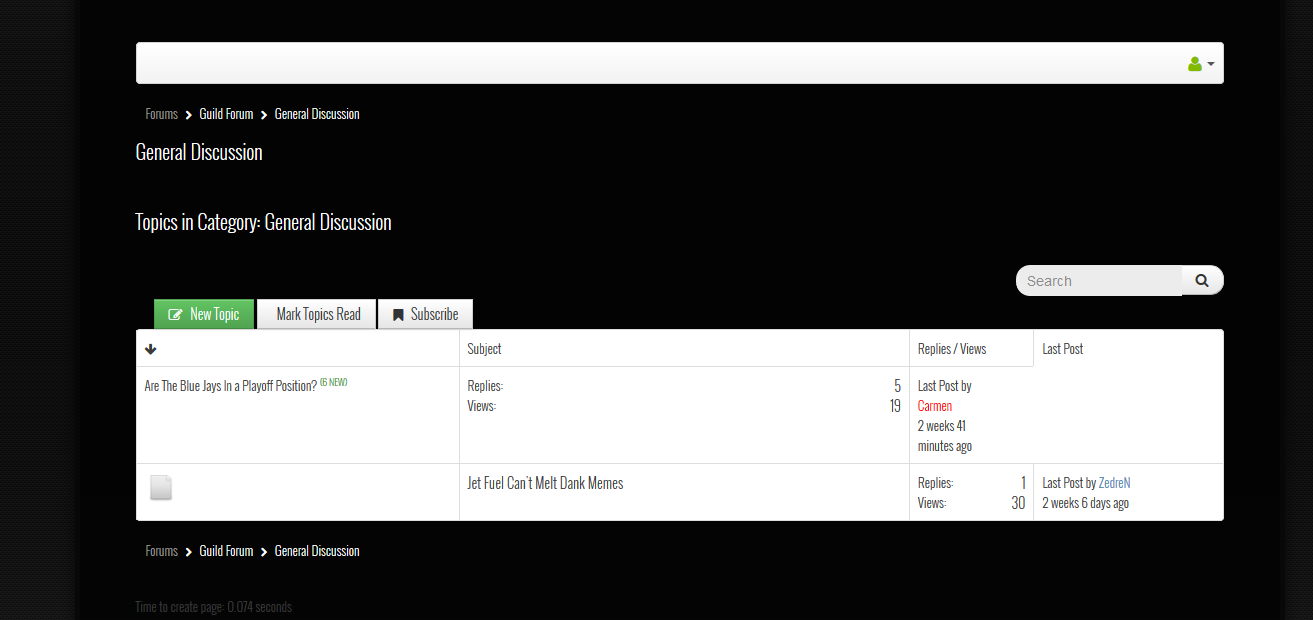Click Mark Topics Read button
Viewport: 1313px width, 620px height.
[x=317, y=314]
